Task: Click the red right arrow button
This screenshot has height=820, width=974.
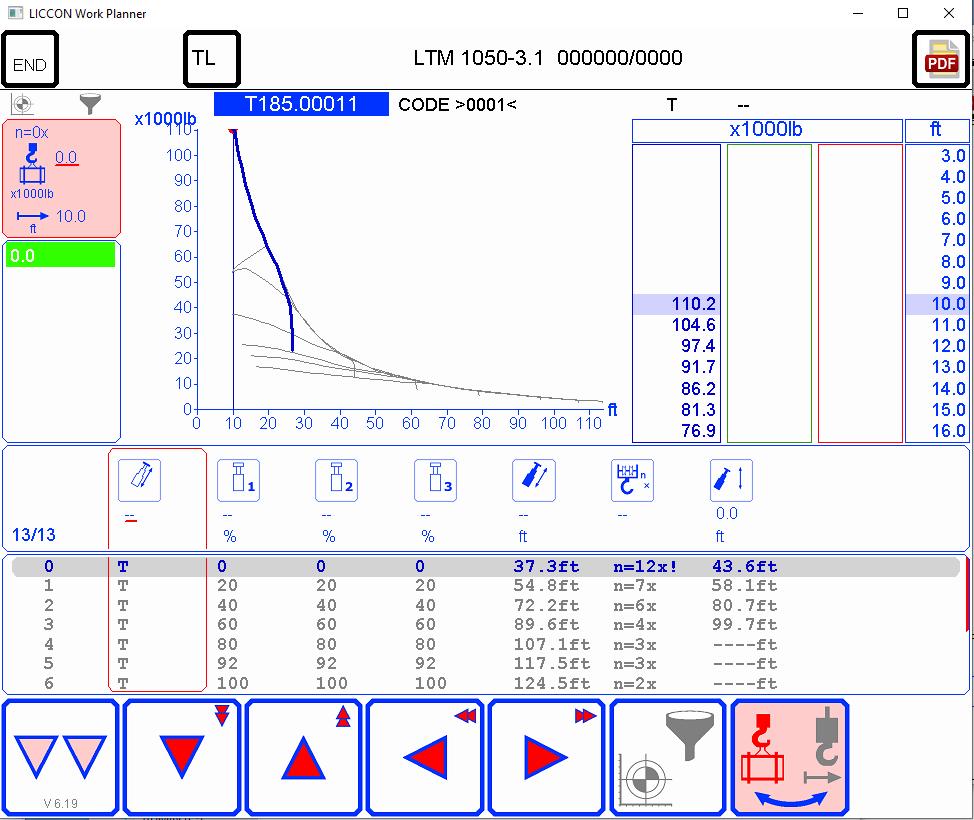Action: (547, 757)
